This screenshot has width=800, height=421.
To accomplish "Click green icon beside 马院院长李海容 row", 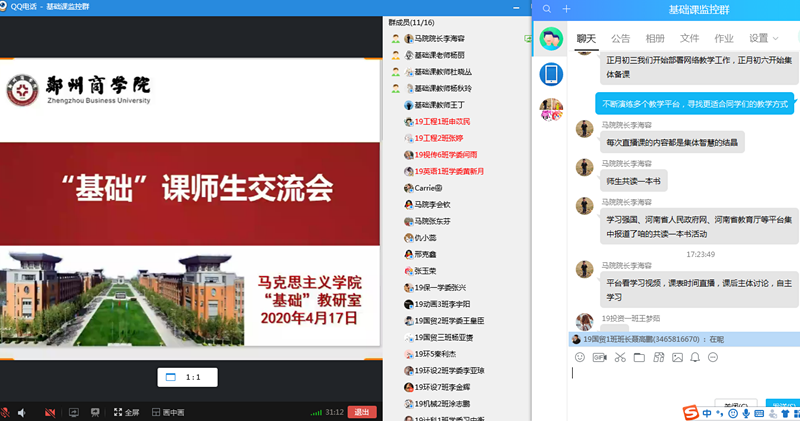I will click(x=528, y=39).
